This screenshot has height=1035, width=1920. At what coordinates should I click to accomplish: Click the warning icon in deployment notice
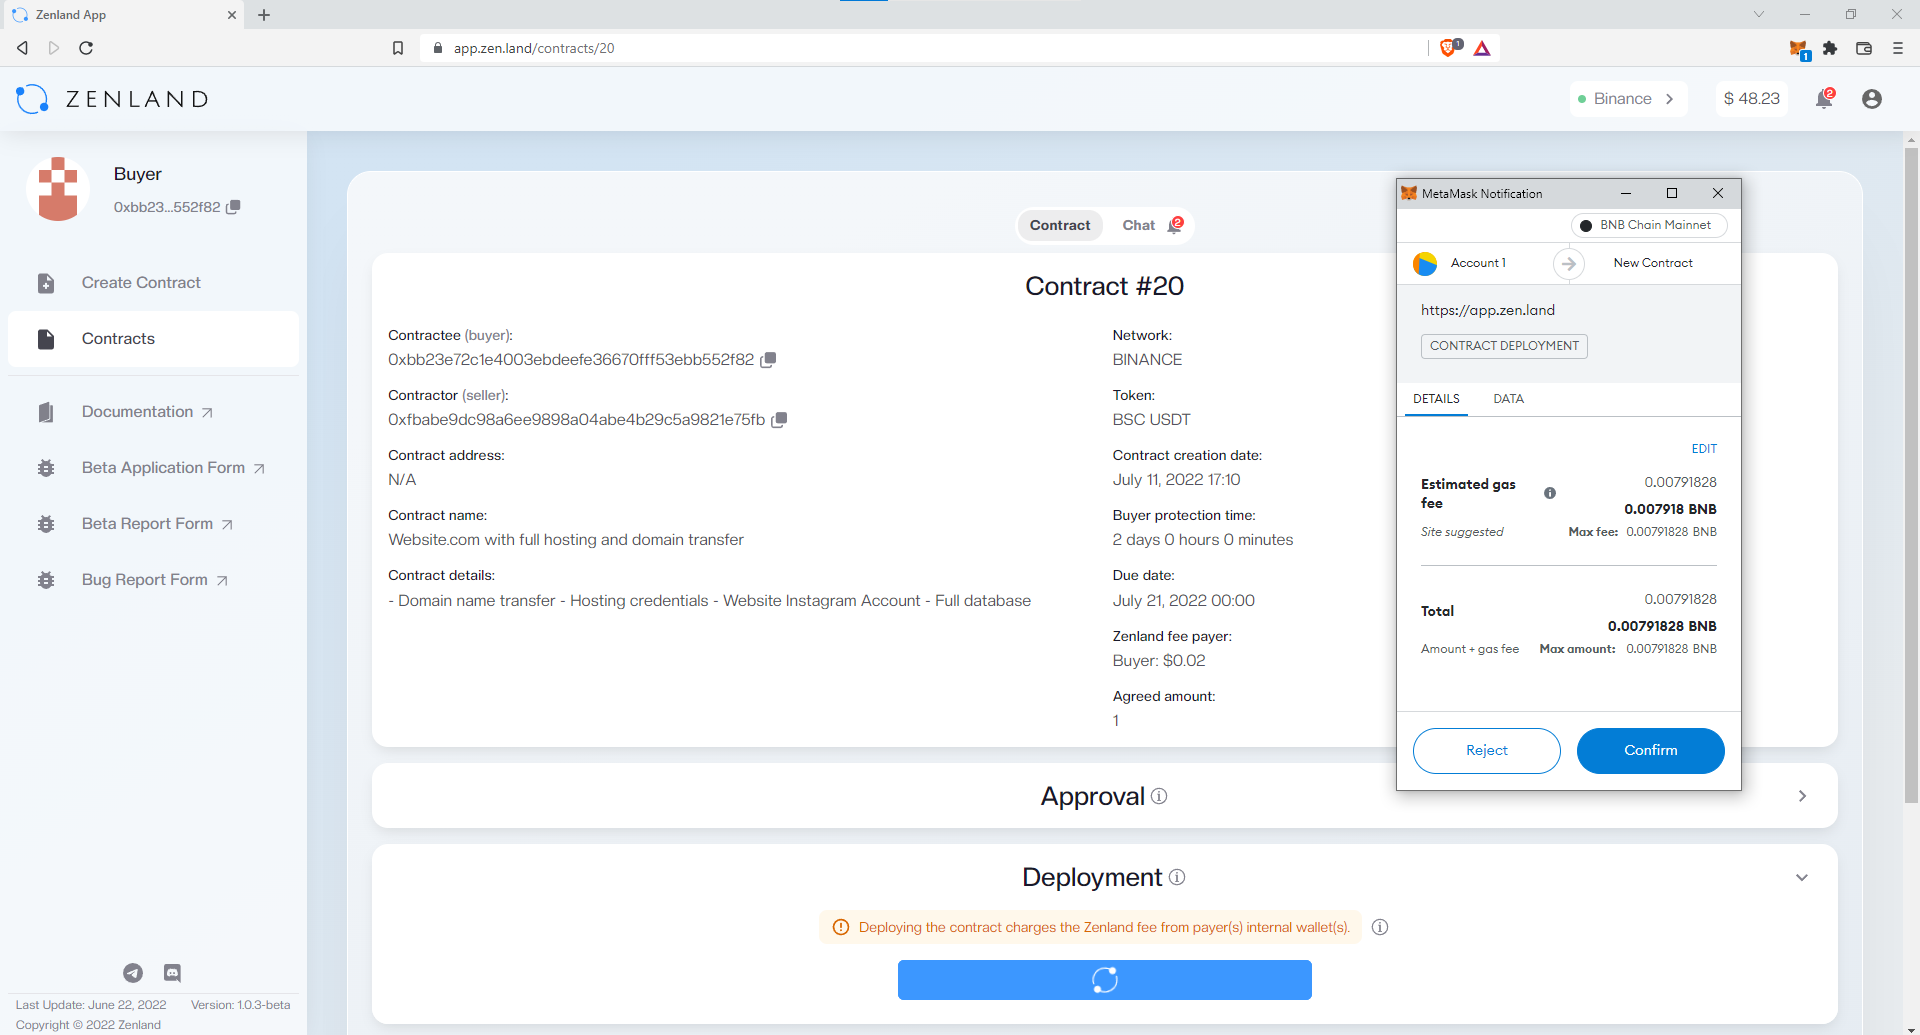coord(841,927)
